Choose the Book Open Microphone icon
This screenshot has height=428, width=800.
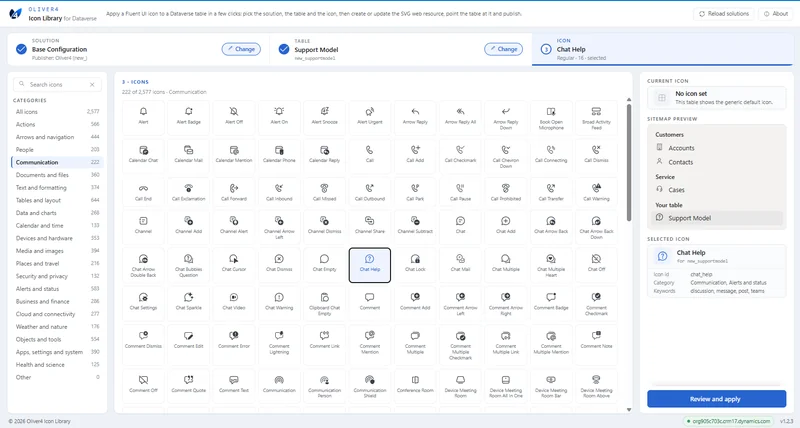[551, 117]
